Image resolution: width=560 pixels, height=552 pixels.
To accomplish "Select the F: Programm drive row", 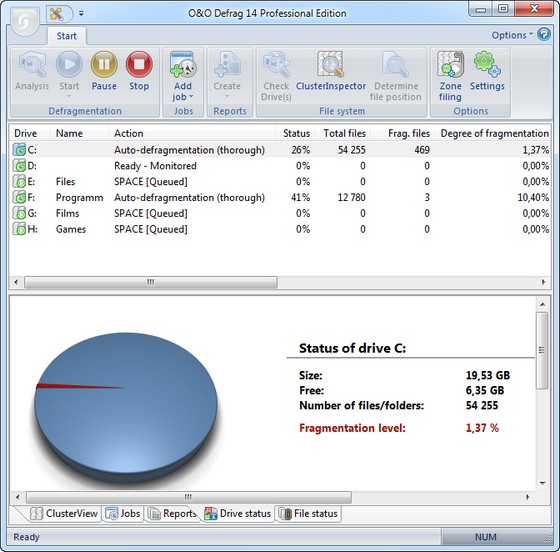I will [280, 197].
